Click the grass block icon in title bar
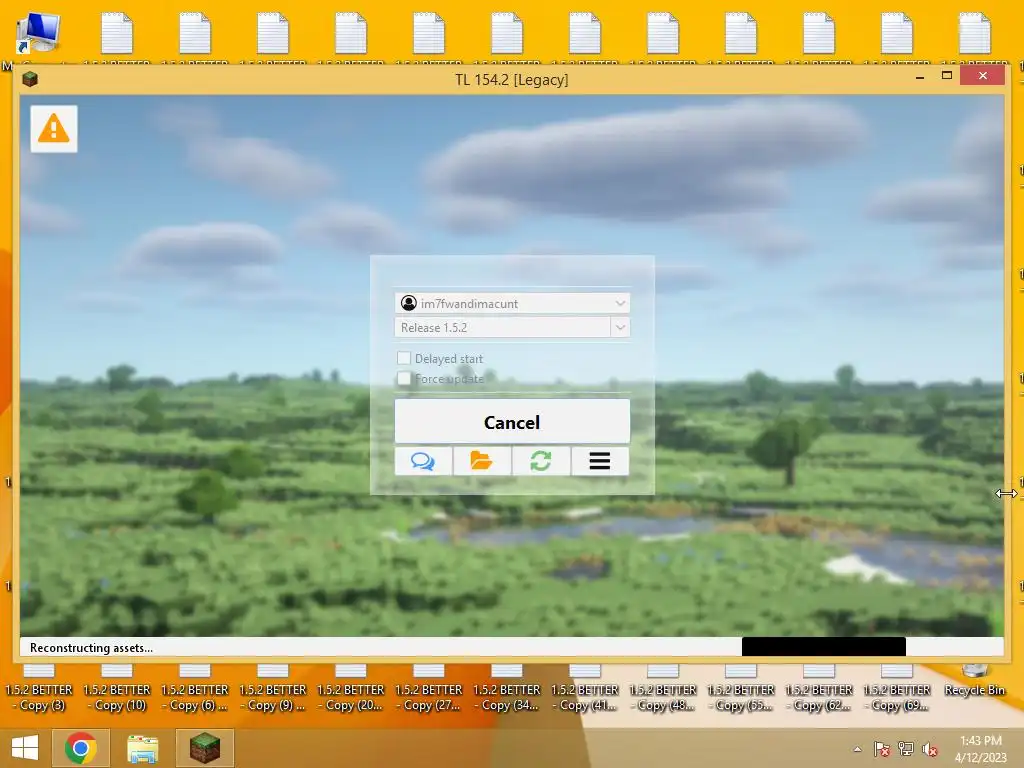 (x=29, y=80)
